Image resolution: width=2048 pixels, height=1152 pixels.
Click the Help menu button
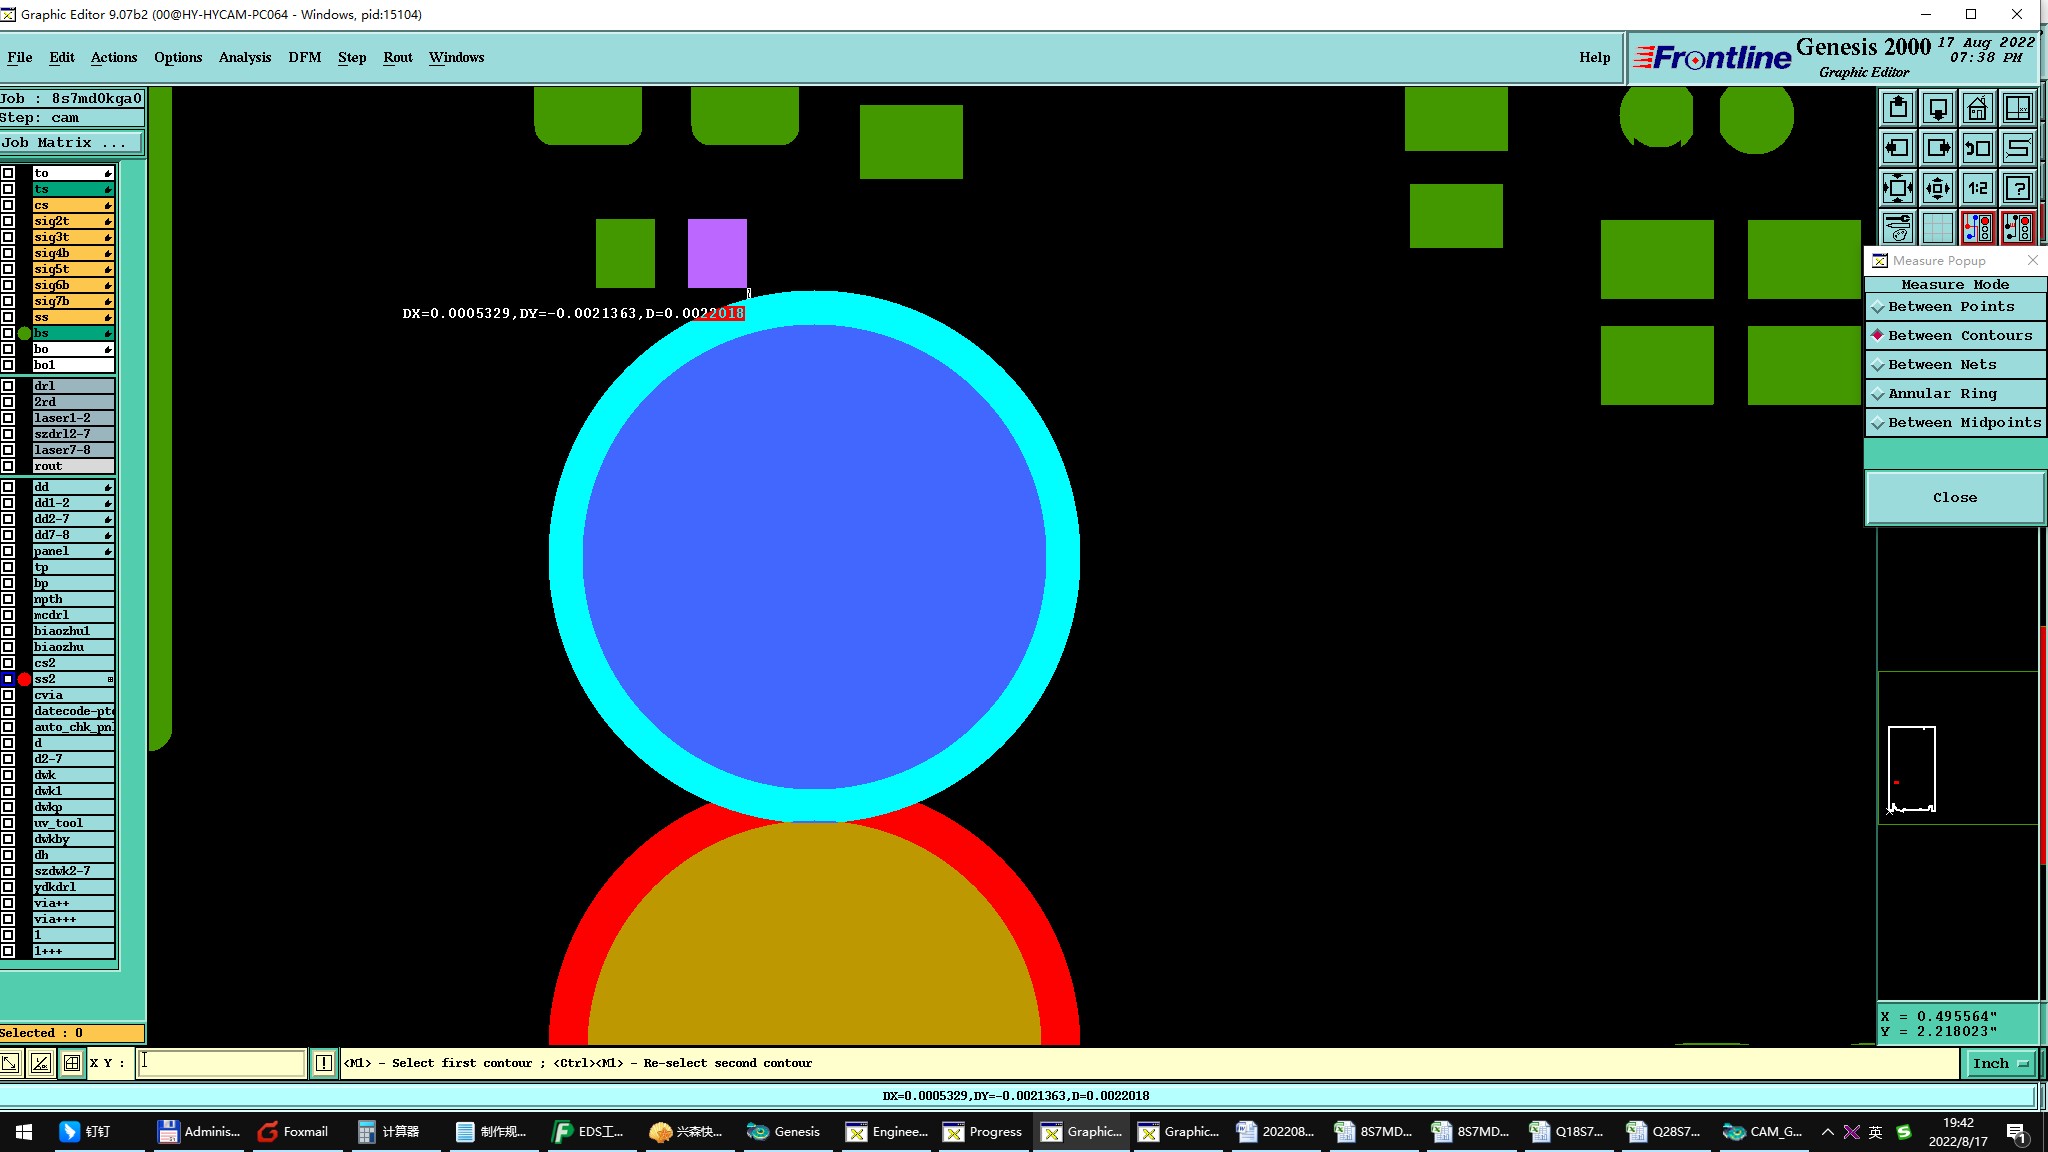(1594, 57)
